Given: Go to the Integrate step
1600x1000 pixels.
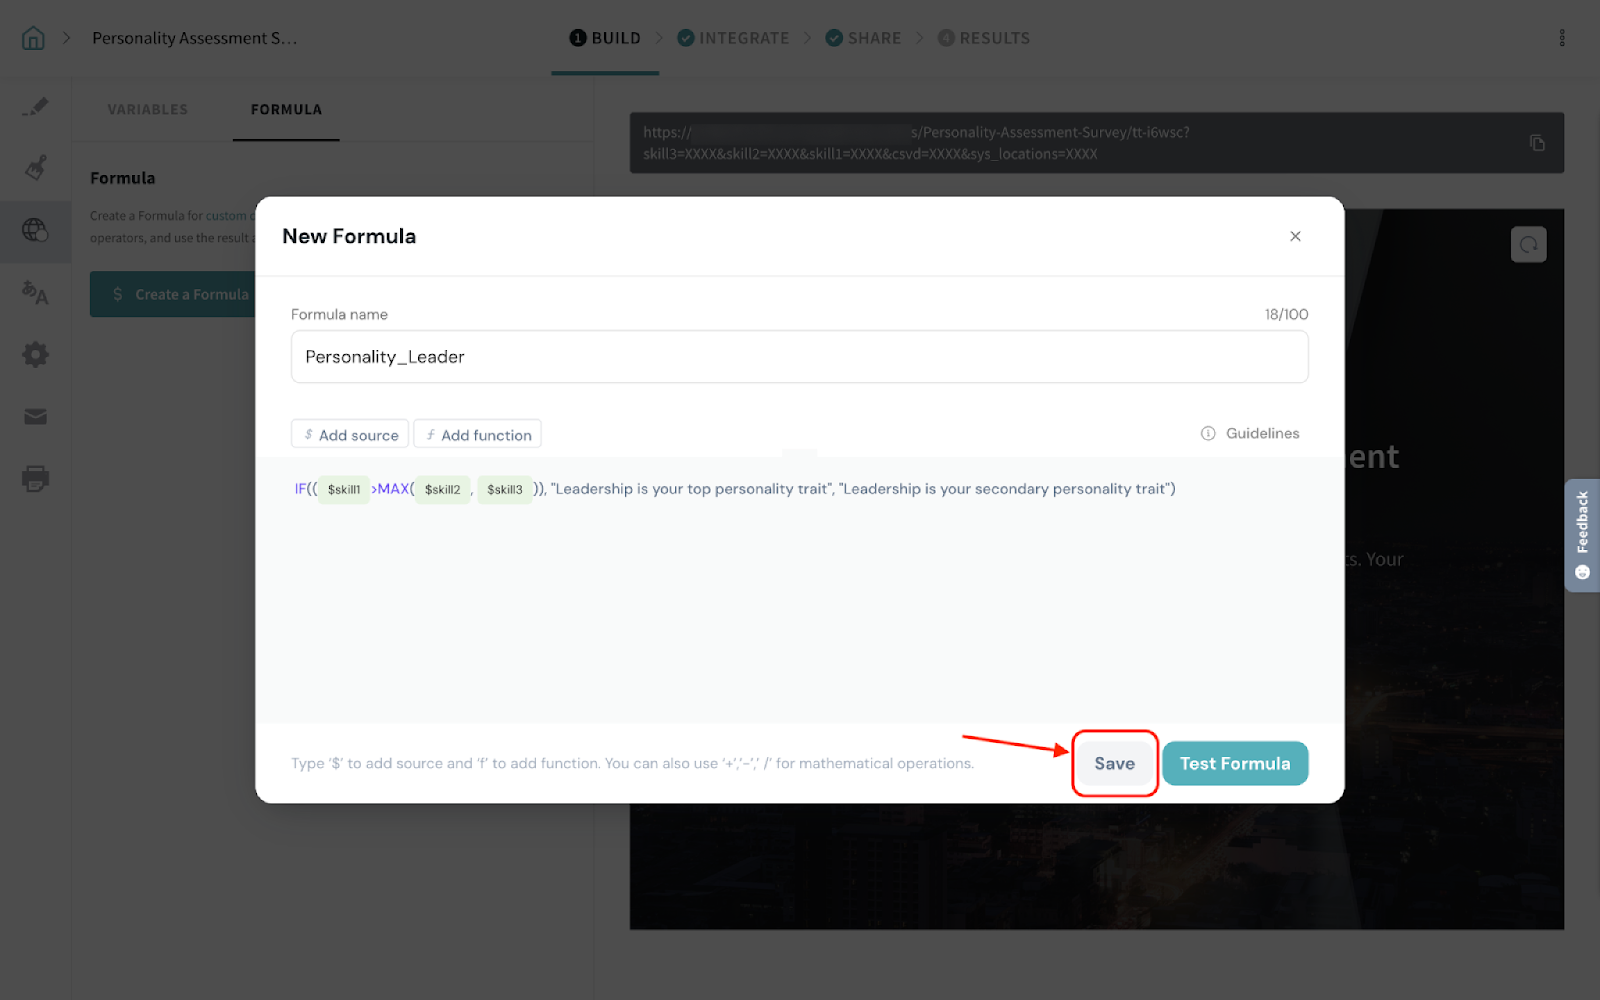Looking at the screenshot, I should [x=734, y=38].
